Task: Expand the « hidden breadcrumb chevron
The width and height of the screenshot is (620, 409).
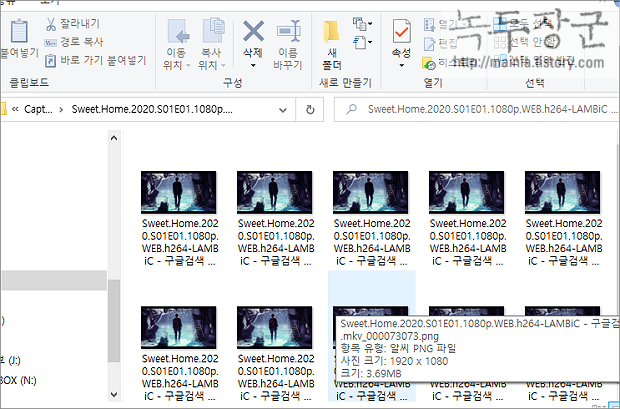Action: (x=15, y=109)
